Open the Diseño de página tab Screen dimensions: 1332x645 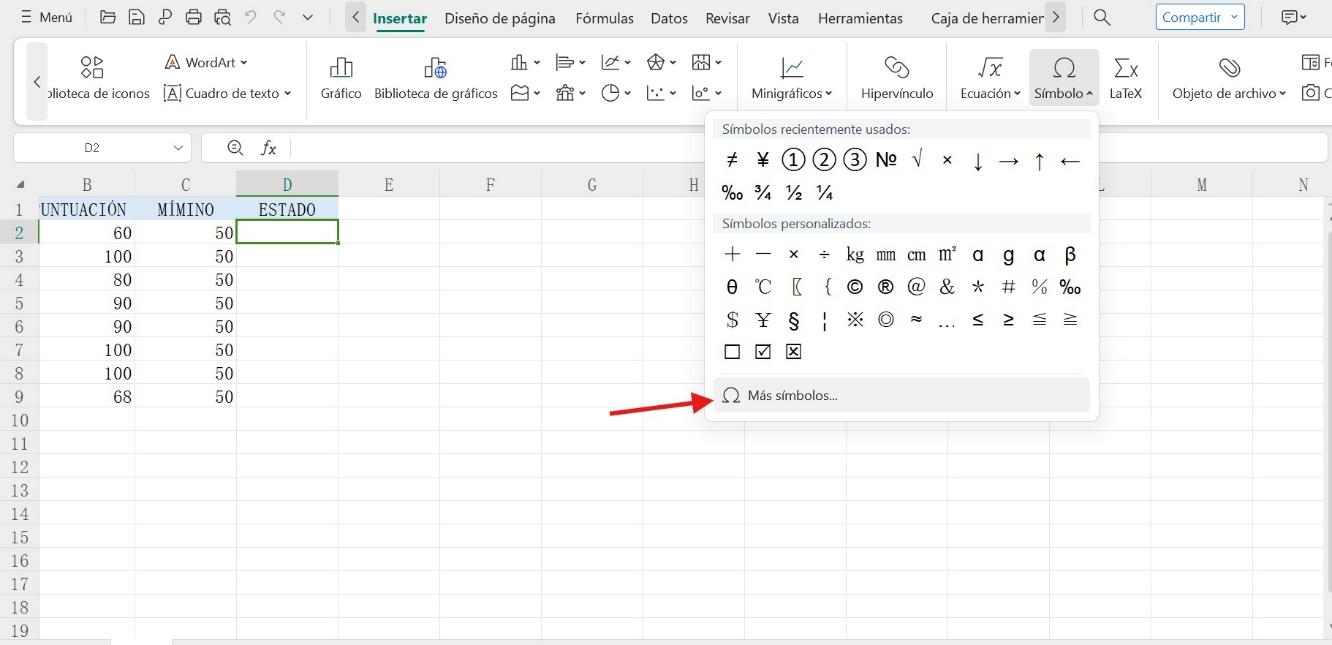click(x=499, y=18)
